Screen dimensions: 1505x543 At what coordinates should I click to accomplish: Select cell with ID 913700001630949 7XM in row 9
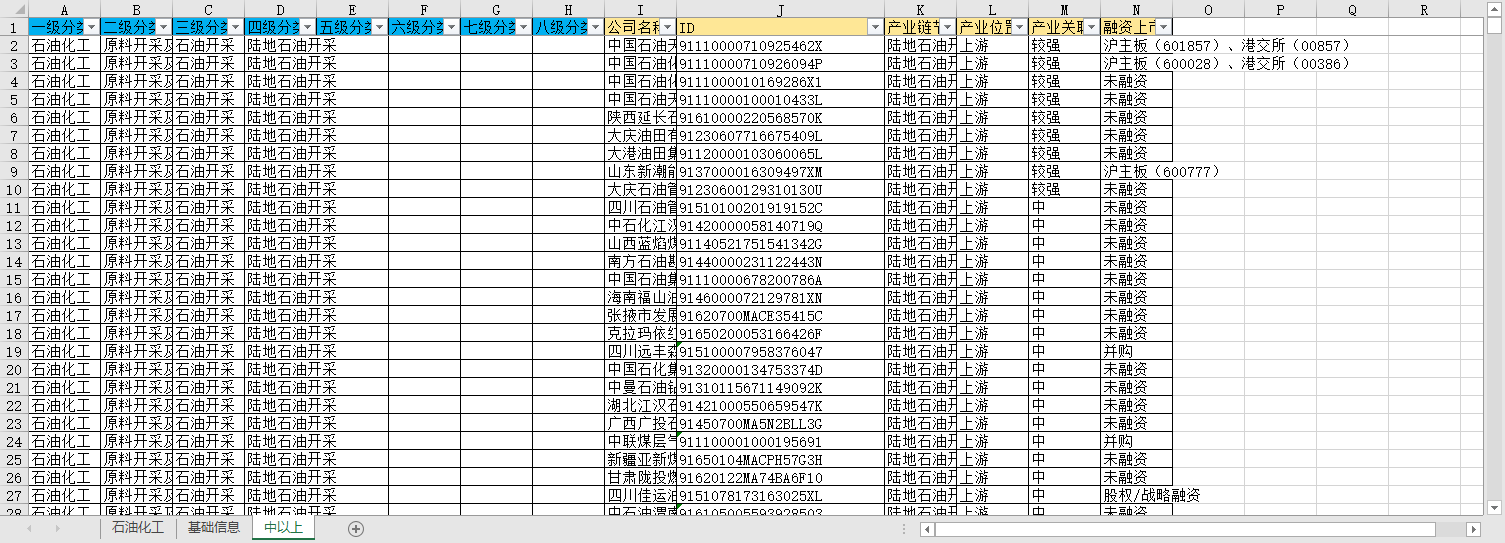(780, 172)
